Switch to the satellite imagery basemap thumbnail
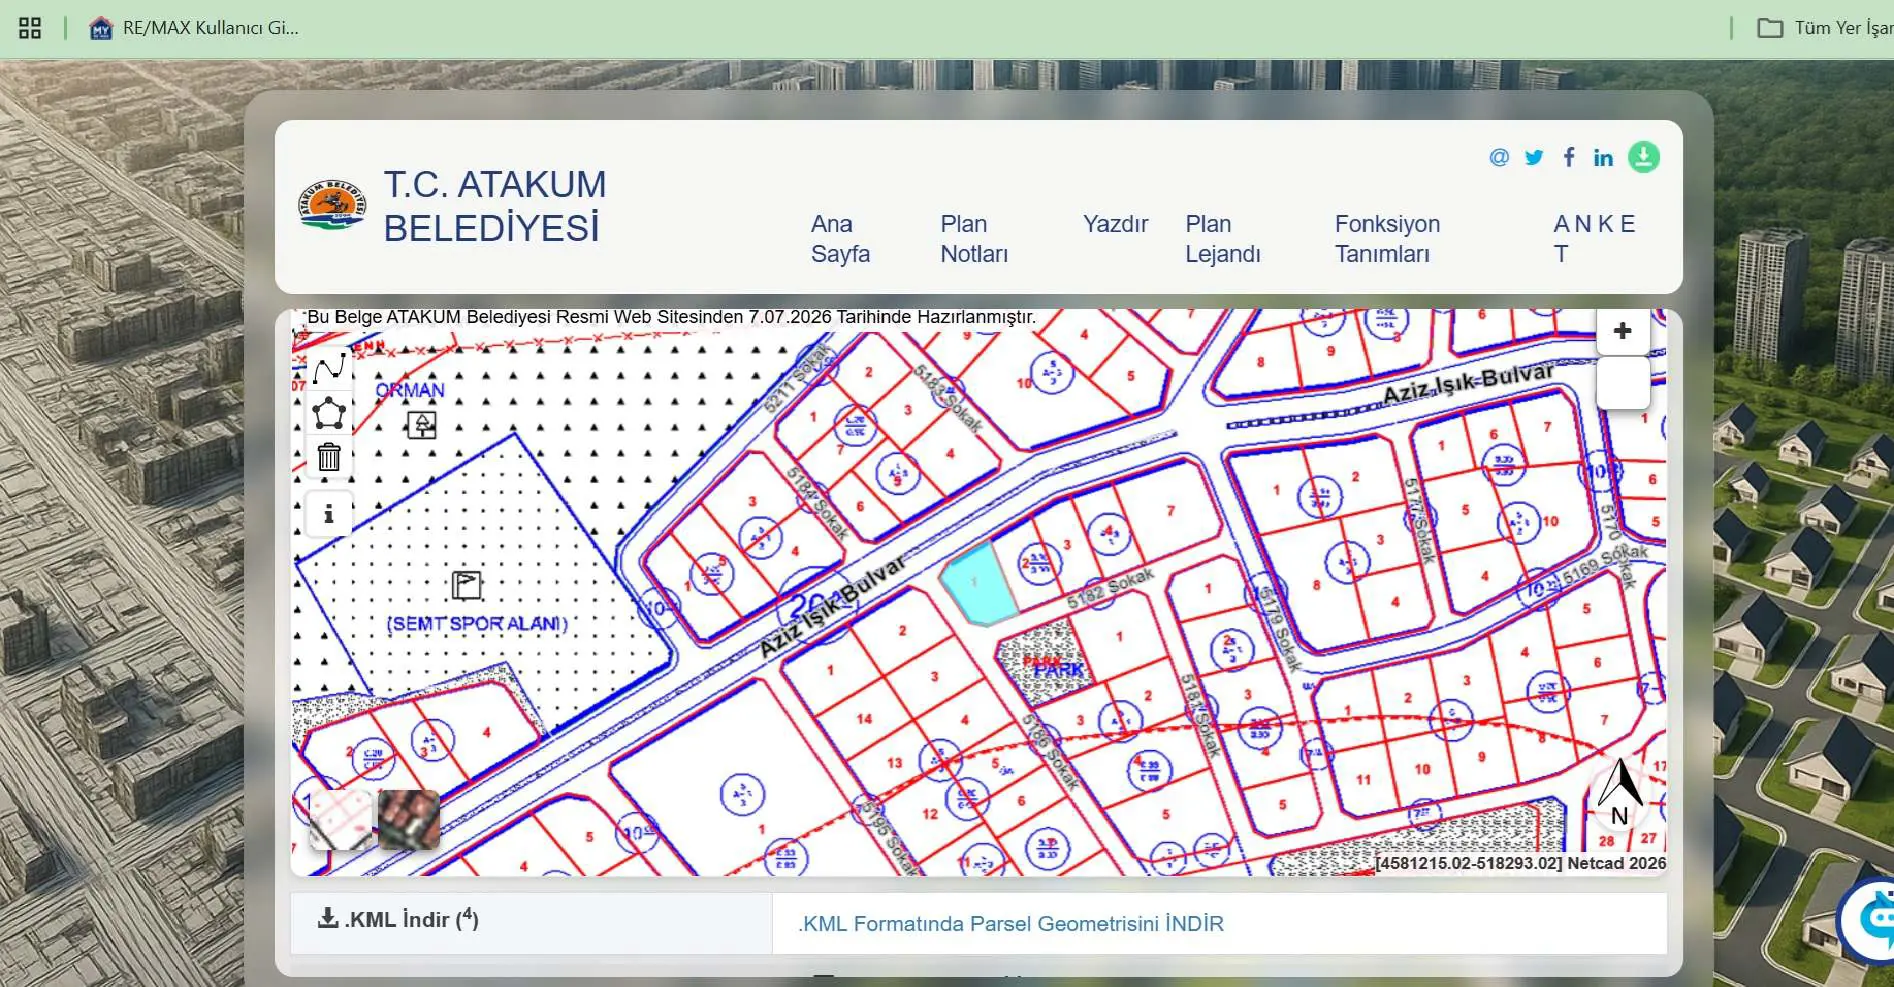1894x987 pixels. [409, 820]
